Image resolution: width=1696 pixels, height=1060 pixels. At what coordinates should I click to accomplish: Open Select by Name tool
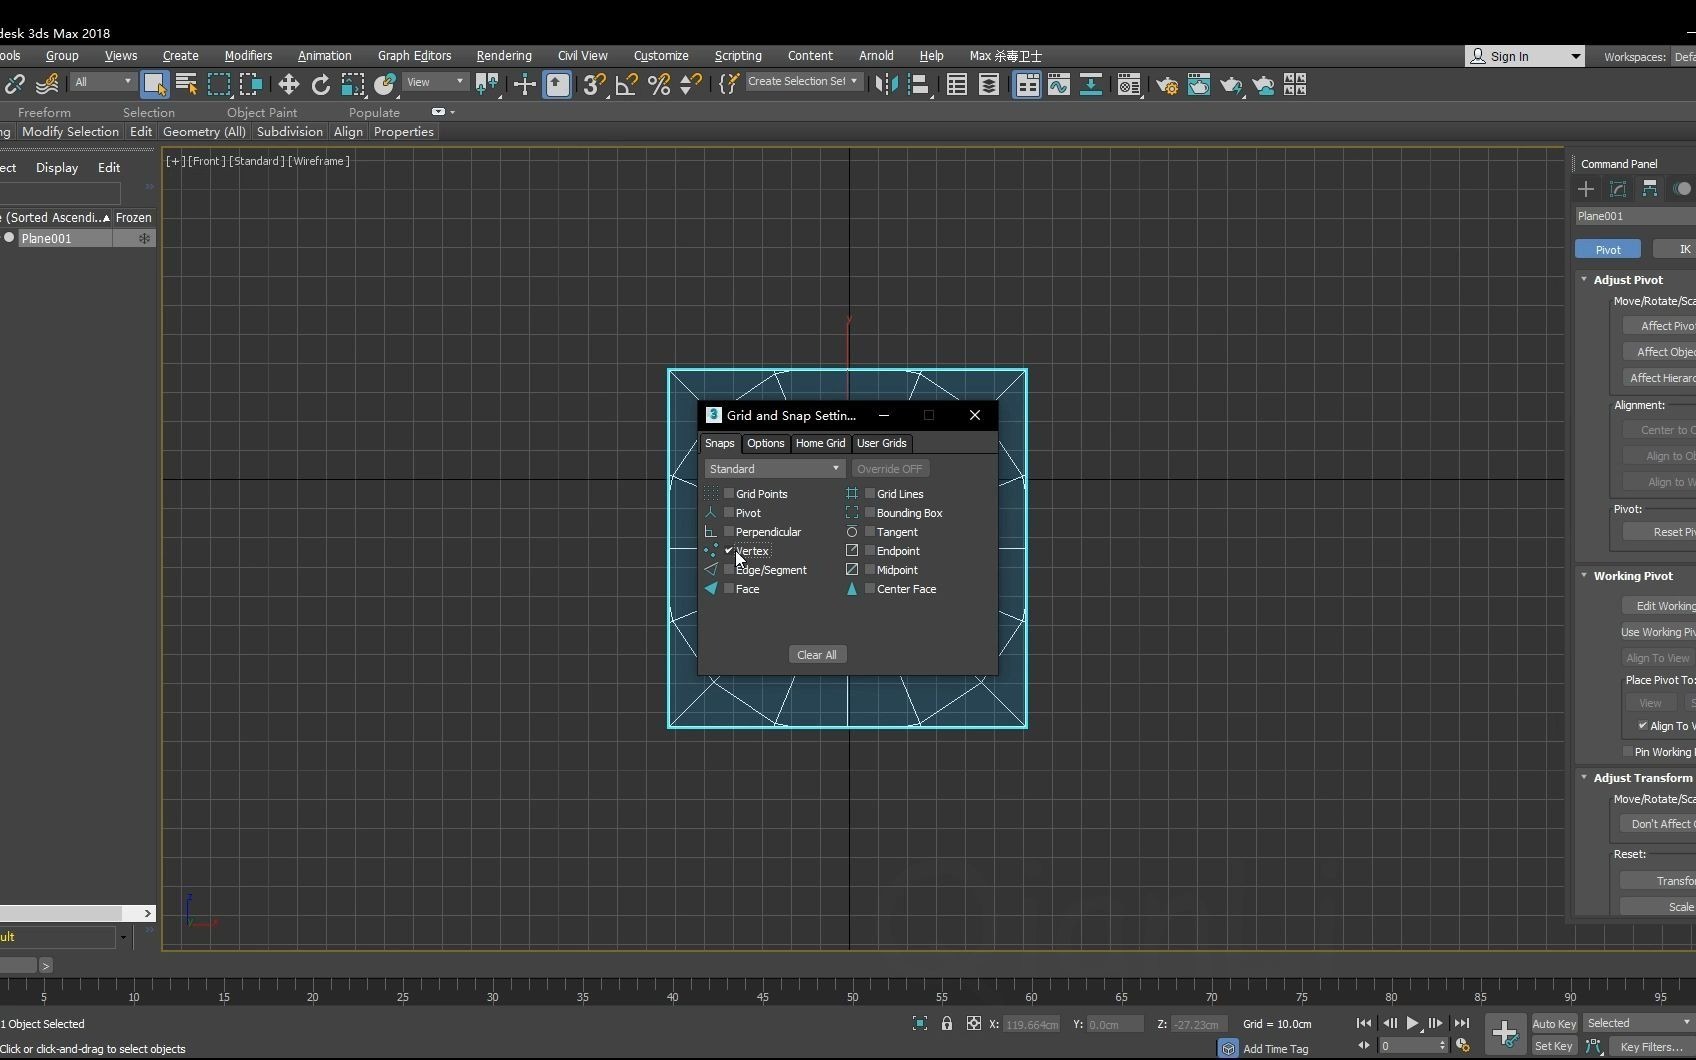pos(186,85)
